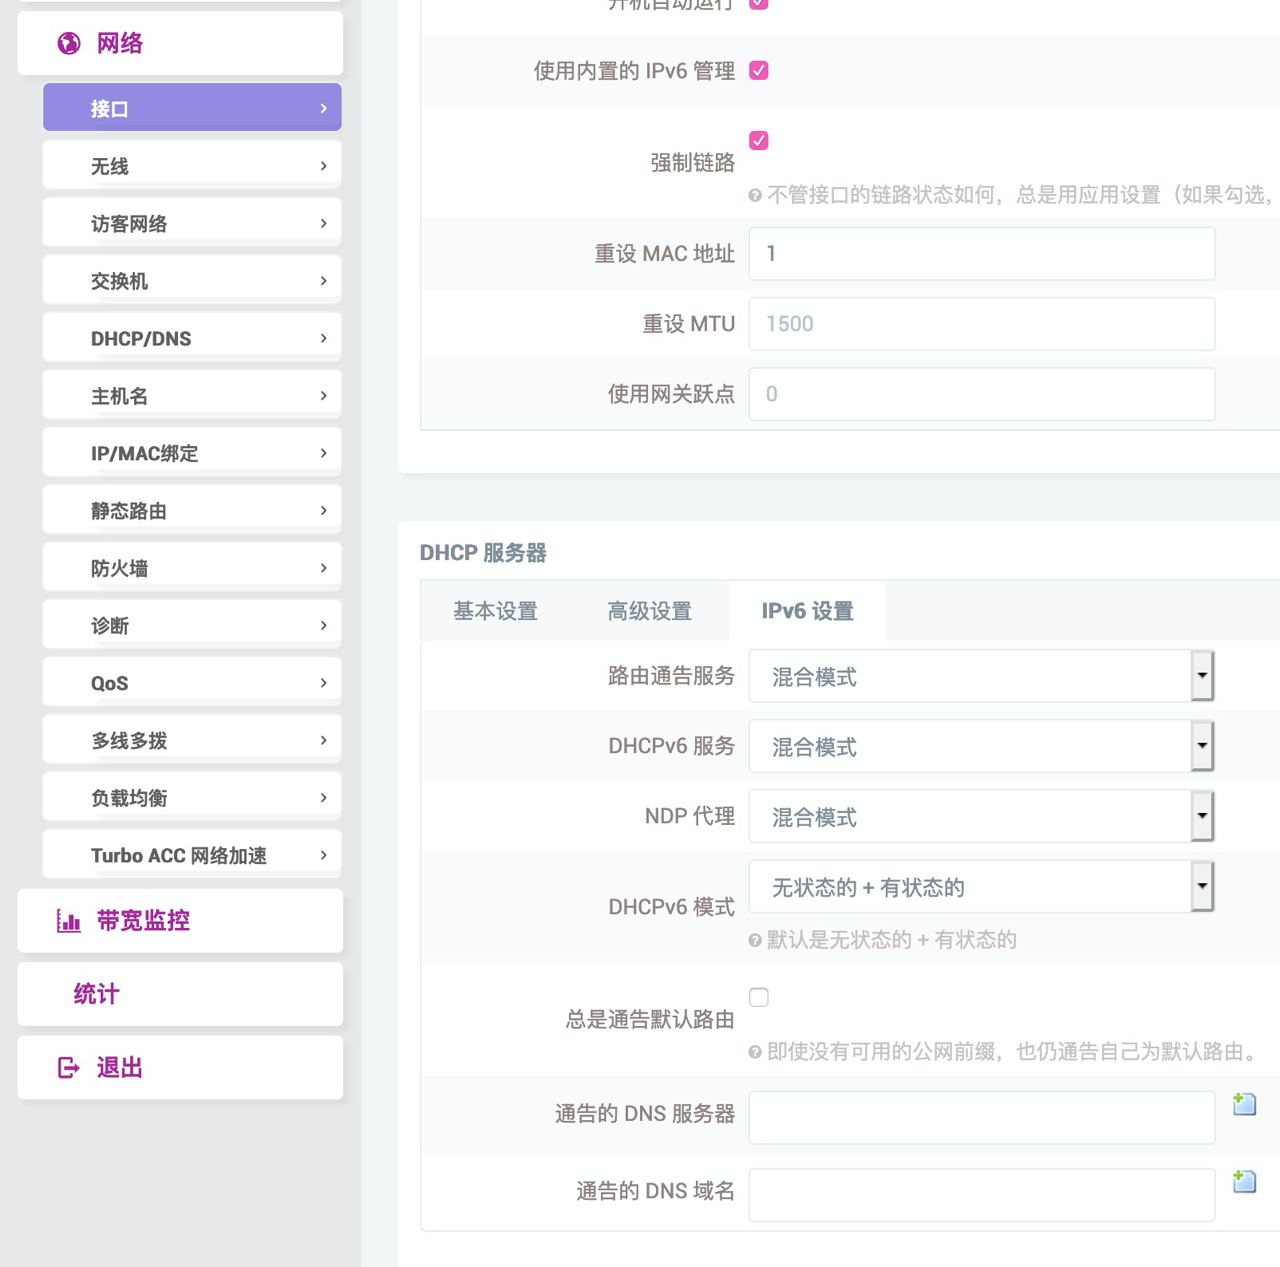Go to DHCP/DNS settings
This screenshot has width=1280, height=1267.
(192, 338)
